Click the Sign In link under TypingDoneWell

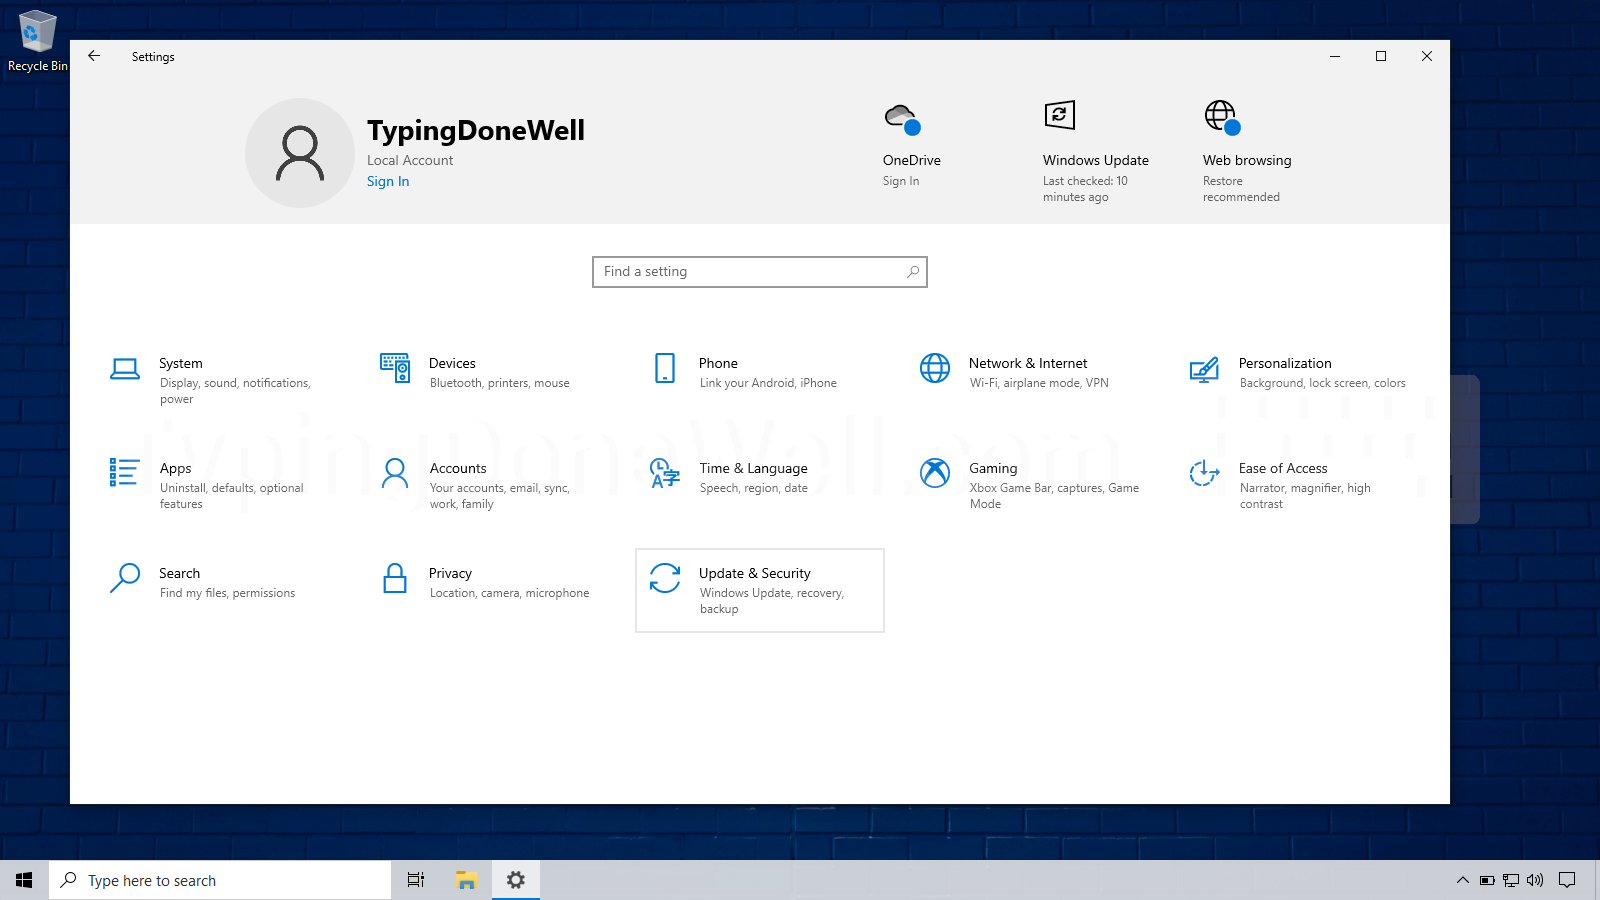pos(388,181)
